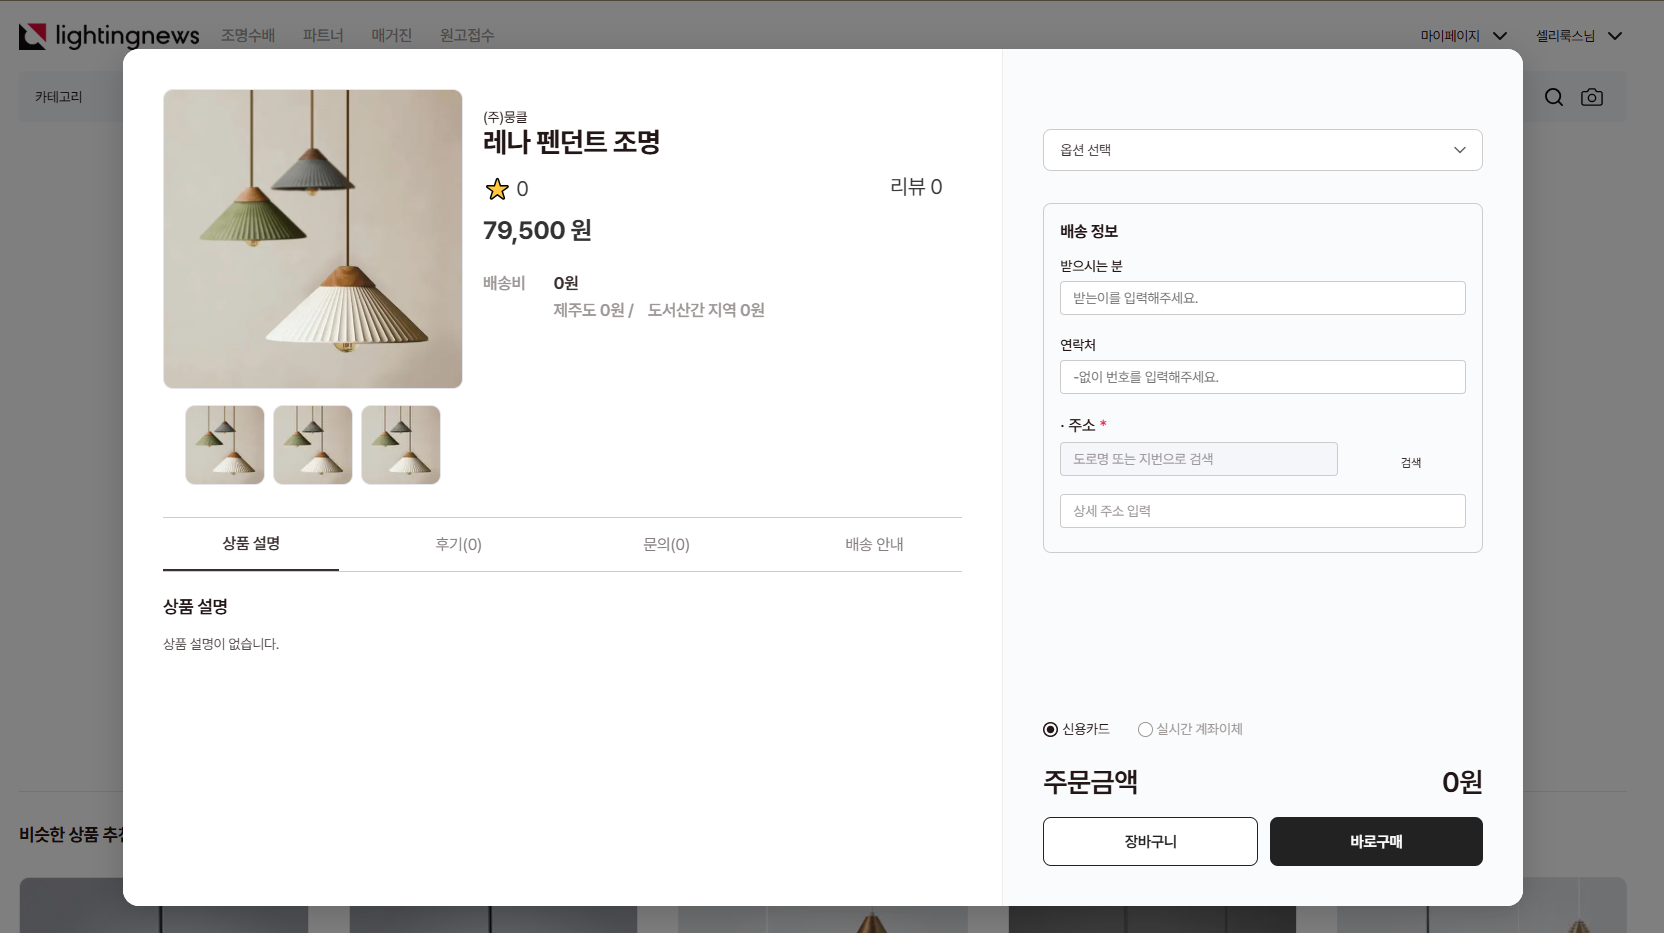This screenshot has width=1664, height=933.
Task: Switch to the 후기(0) tab
Action: point(458,544)
